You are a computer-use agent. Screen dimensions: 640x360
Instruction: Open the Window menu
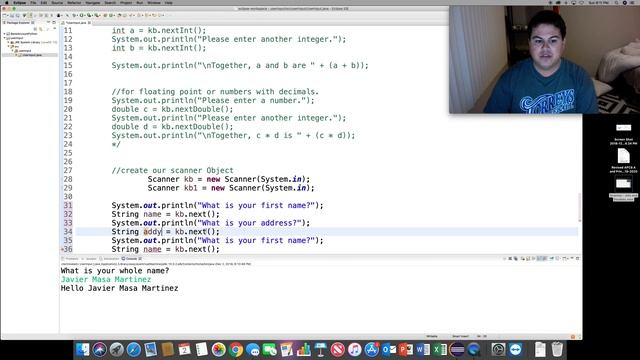click(x=153, y=2)
